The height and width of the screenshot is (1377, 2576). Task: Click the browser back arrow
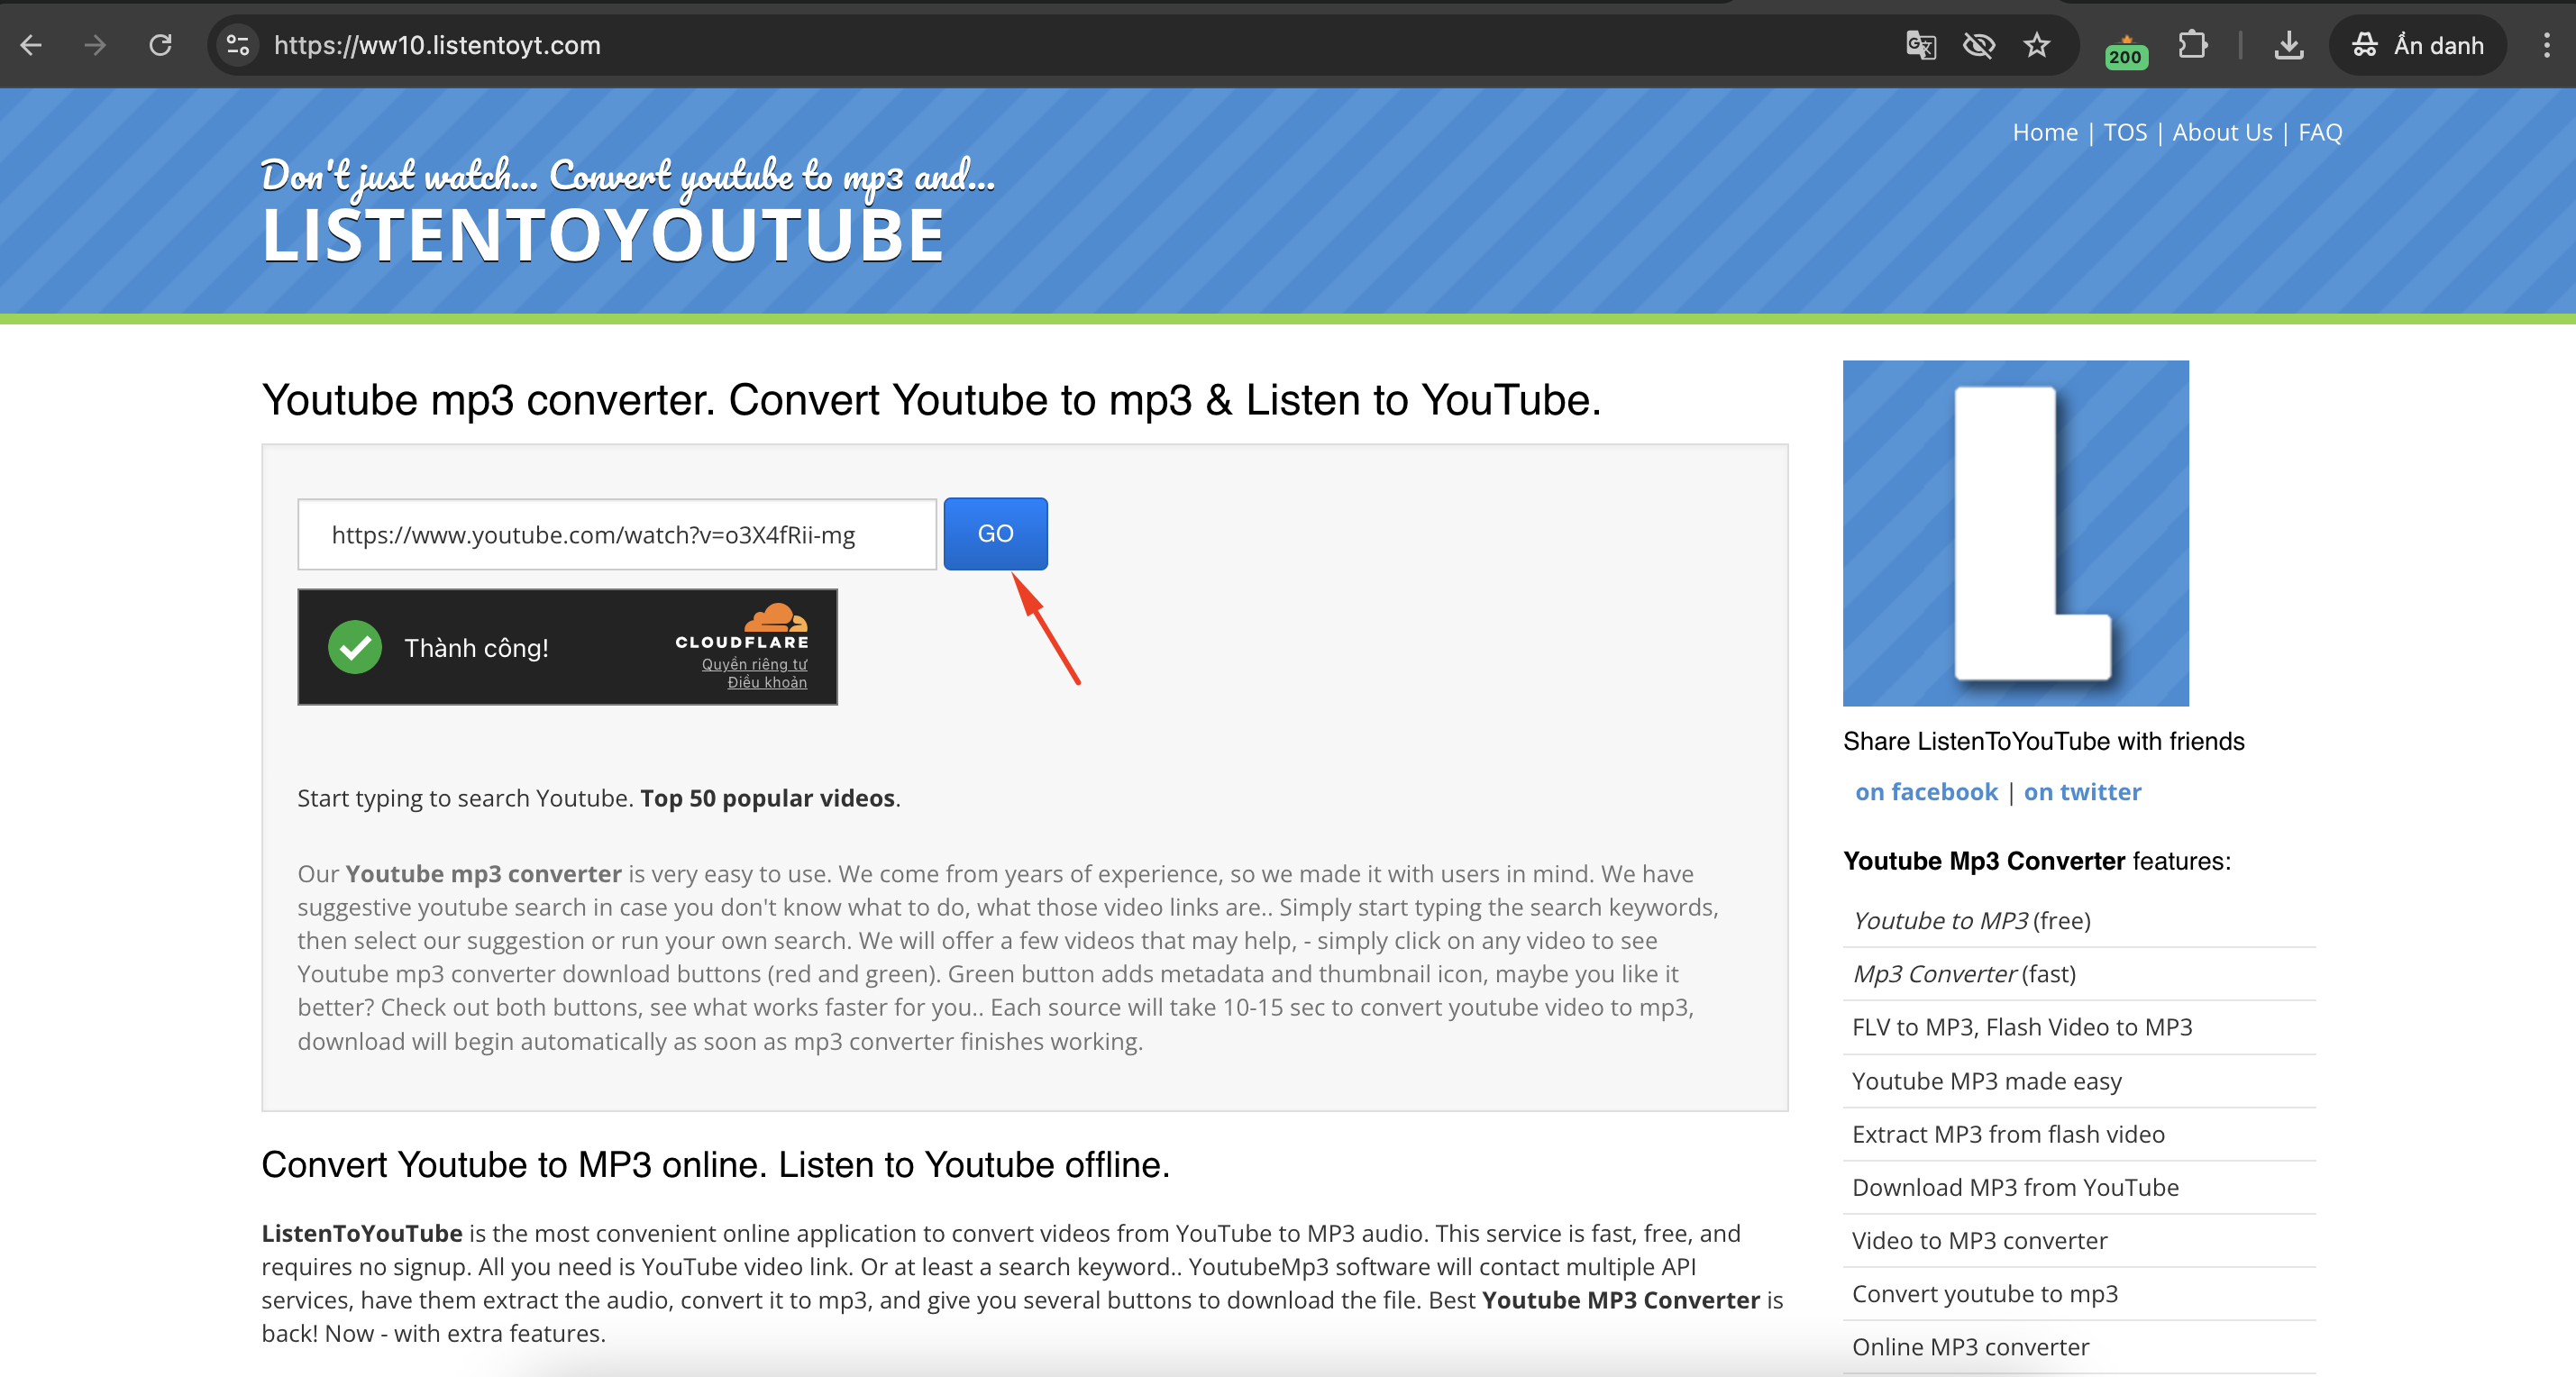click(31, 45)
